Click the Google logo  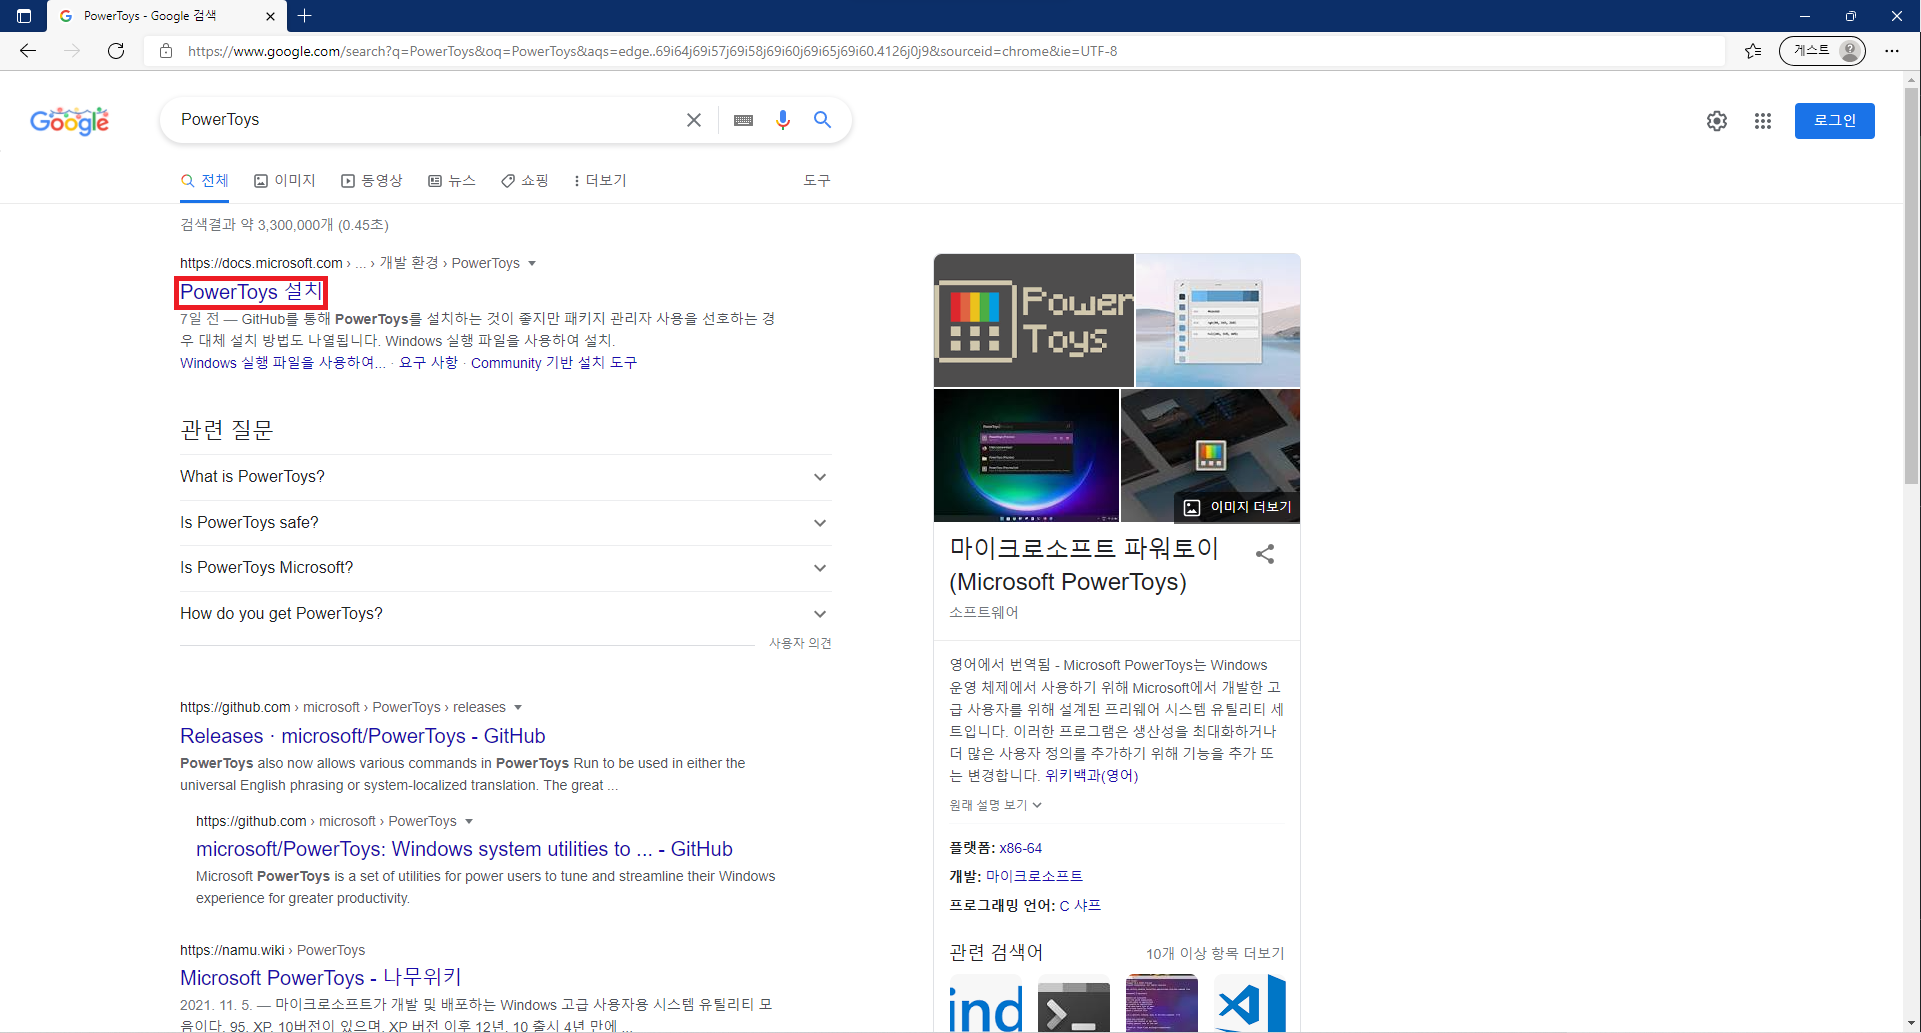click(70, 121)
